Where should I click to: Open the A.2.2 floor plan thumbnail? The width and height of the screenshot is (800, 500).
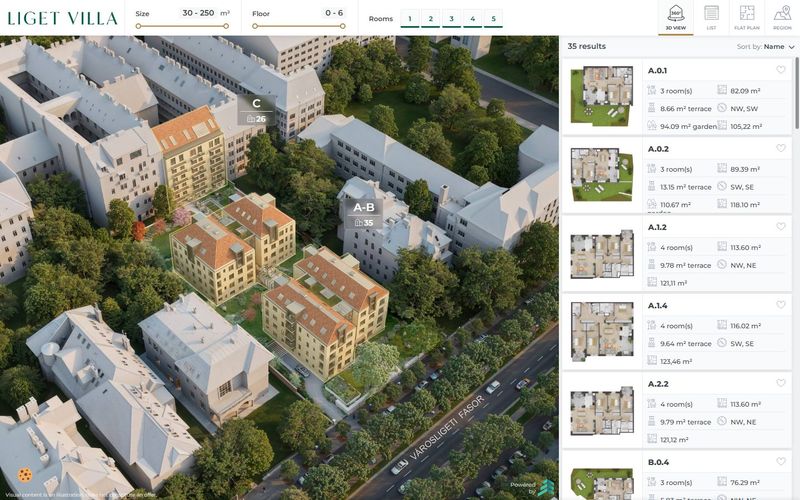(602, 411)
